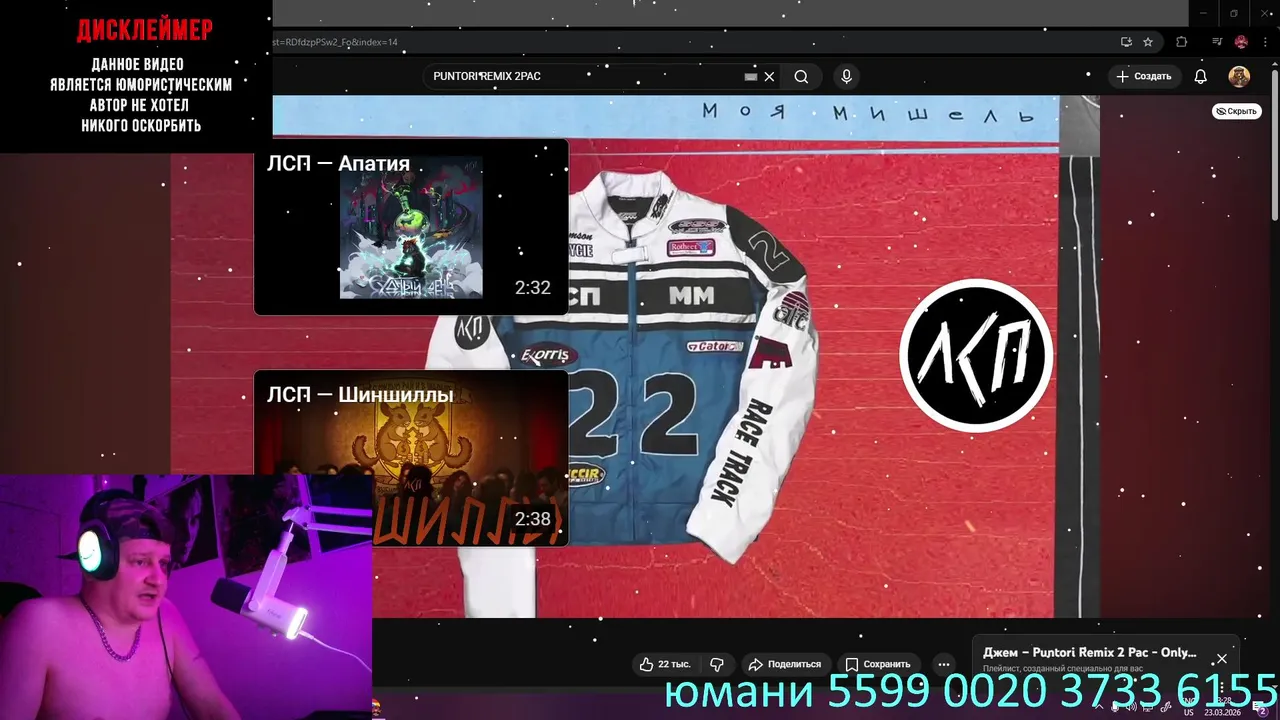
Task: Open the US keyboard language indicator
Action: click(1189, 712)
